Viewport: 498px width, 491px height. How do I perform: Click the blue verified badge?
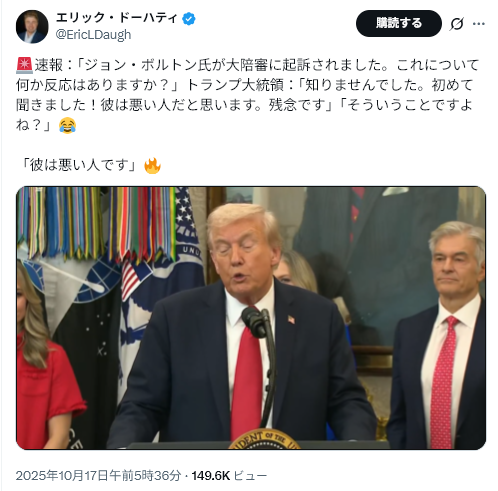point(189,19)
